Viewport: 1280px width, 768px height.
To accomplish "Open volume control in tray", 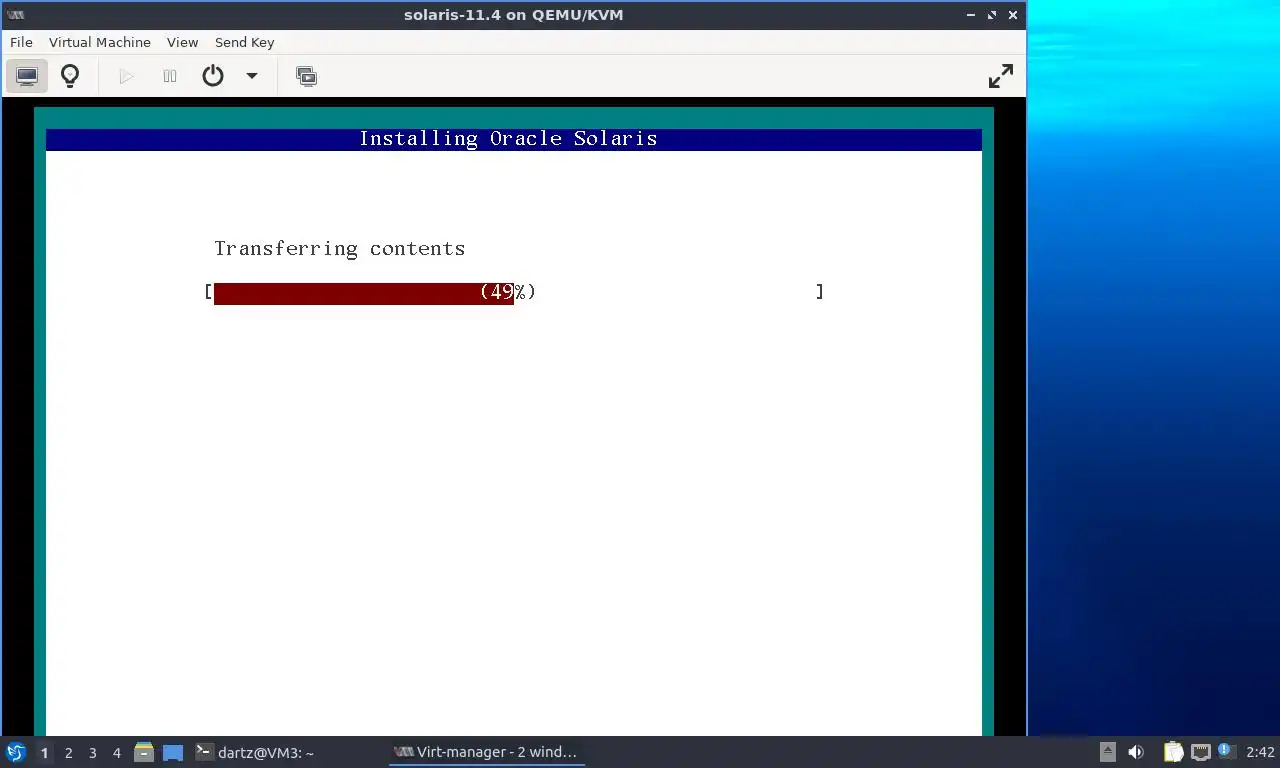I will [1136, 752].
